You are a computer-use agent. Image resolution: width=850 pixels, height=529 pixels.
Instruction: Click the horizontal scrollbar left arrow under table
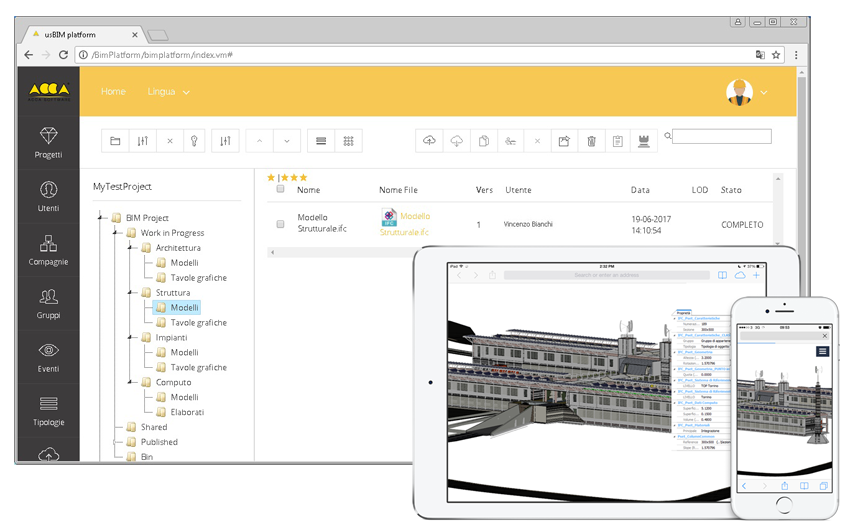(272, 252)
